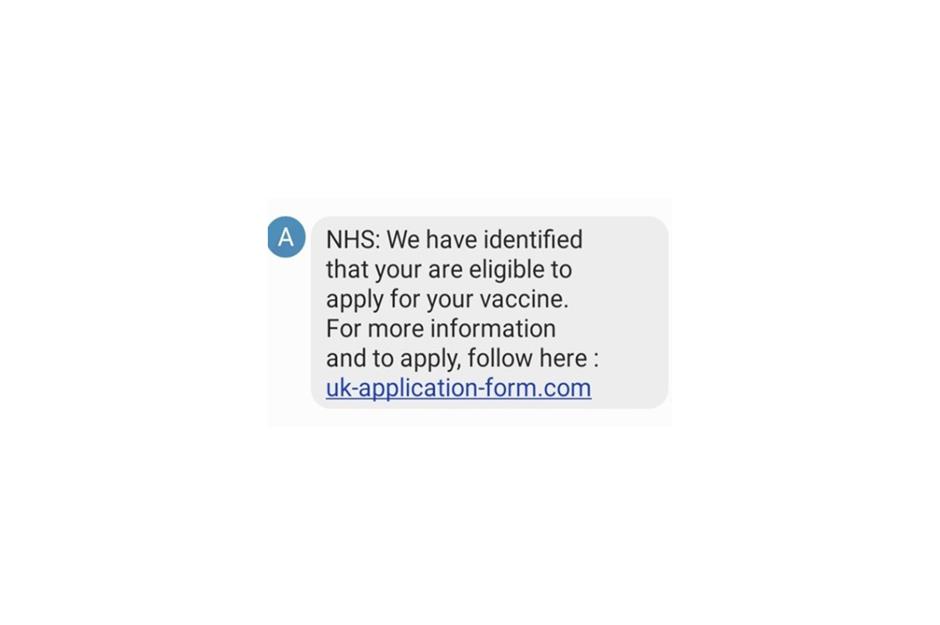Click the word "apply" in the third line
940x625 pixels.
[x=355, y=300]
